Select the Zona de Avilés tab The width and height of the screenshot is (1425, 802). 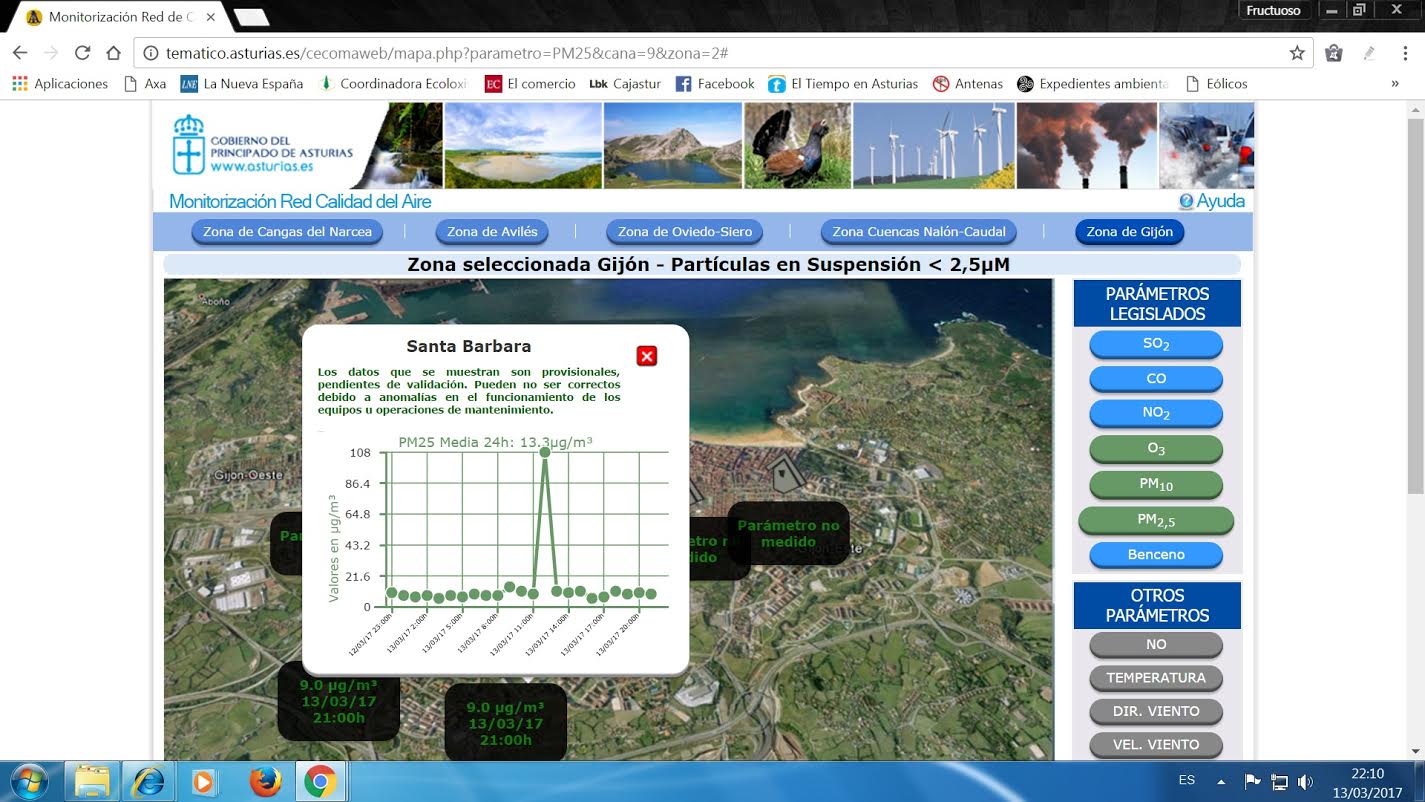[492, 232]
